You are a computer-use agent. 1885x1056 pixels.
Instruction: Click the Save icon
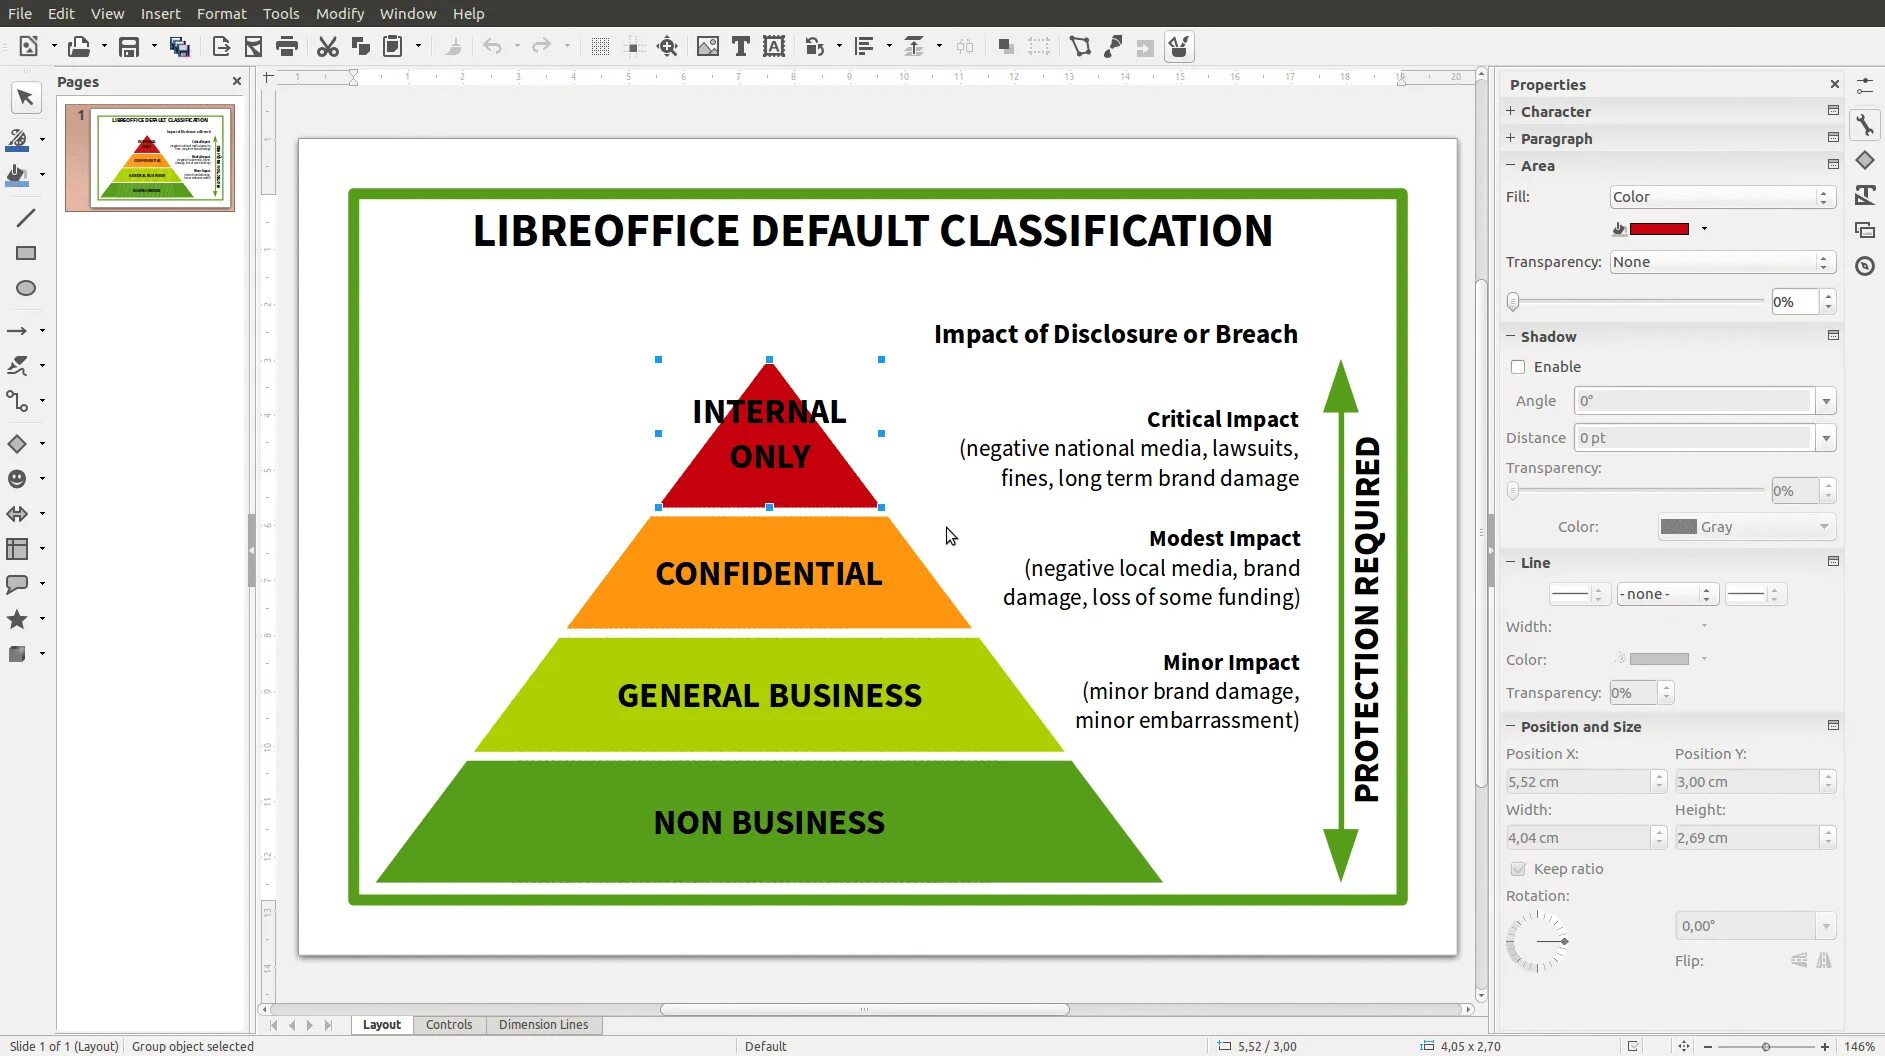point(129,46)
